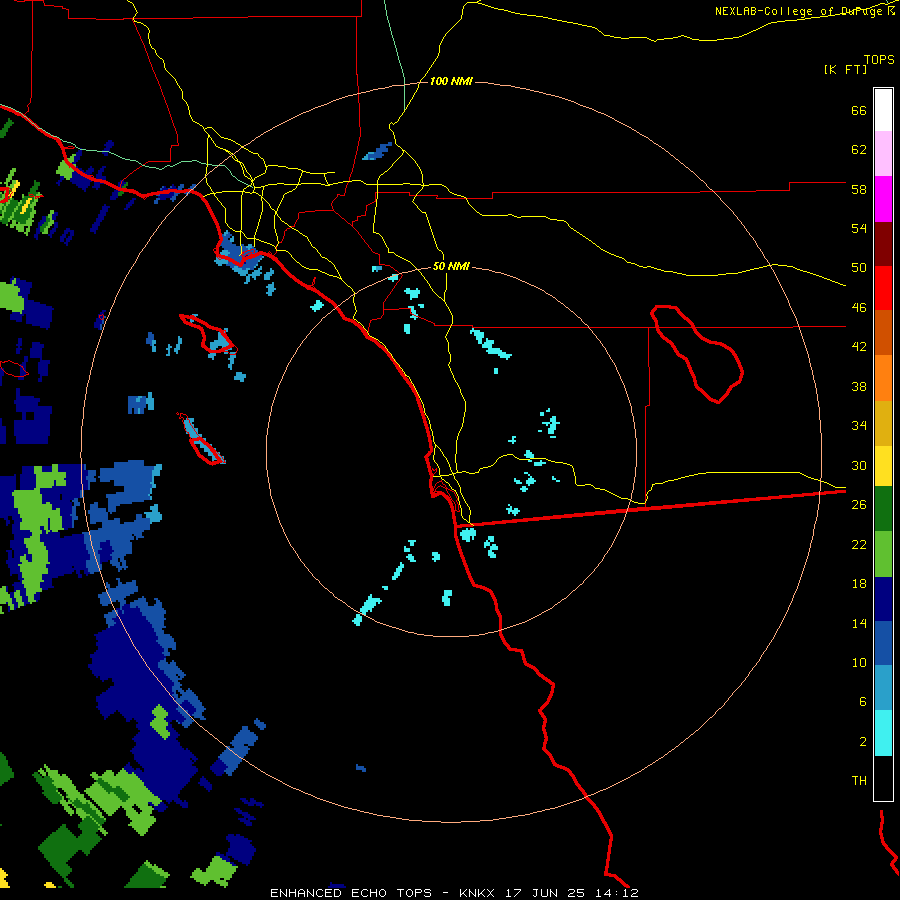The image size is (900, 900).
Task: Click the '62' legend value
Action: tap(859, 150)
